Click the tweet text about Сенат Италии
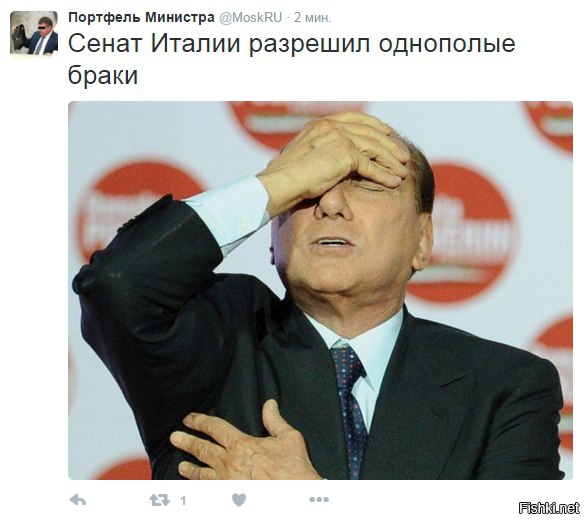585x520 pixels. click(291, 60)
